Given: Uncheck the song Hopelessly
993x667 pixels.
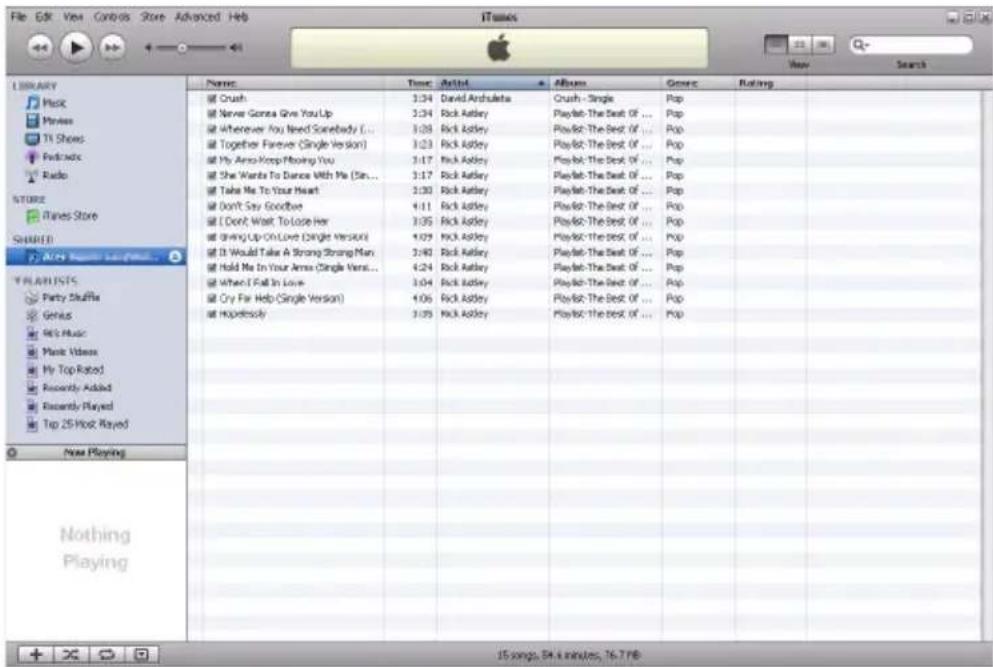Looking at the screenshot, I should tap(212, 314).
